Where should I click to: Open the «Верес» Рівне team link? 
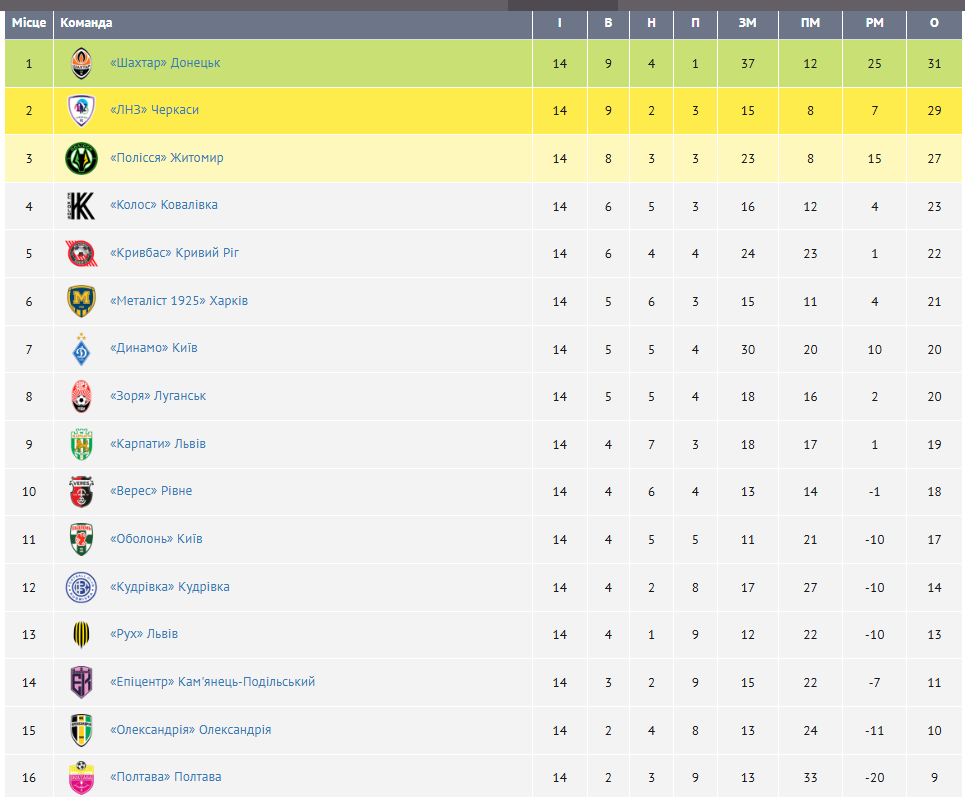click(150, 491)
